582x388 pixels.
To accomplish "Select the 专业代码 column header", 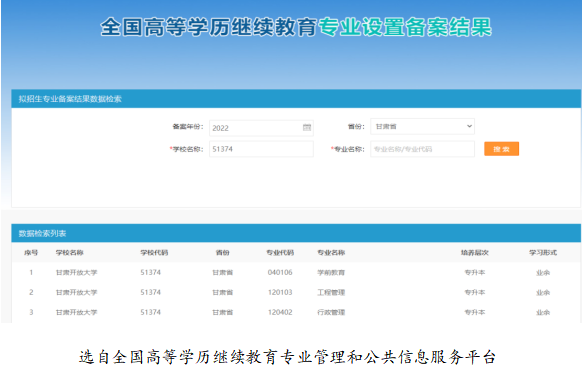I will (280, 252).
